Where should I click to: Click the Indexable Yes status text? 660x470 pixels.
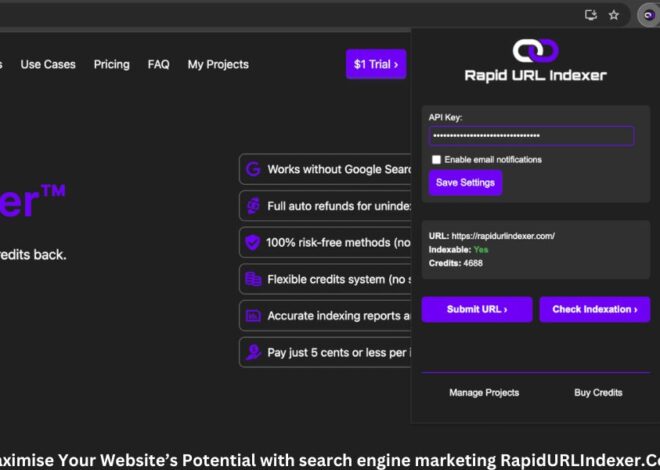tap(458, 250)
